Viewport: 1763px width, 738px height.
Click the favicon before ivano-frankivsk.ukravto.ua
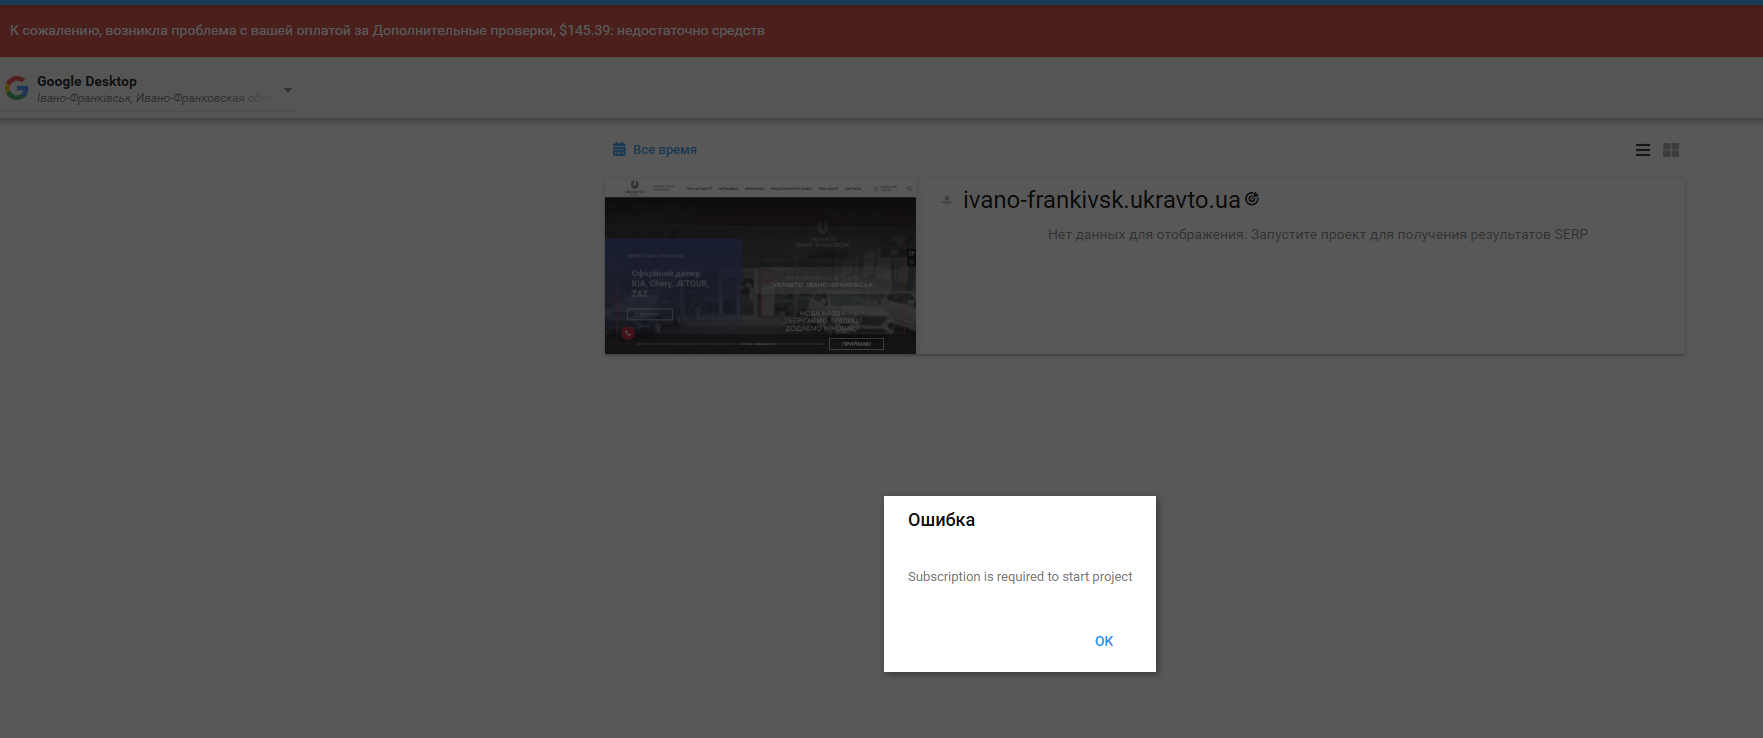click(947, 200)
